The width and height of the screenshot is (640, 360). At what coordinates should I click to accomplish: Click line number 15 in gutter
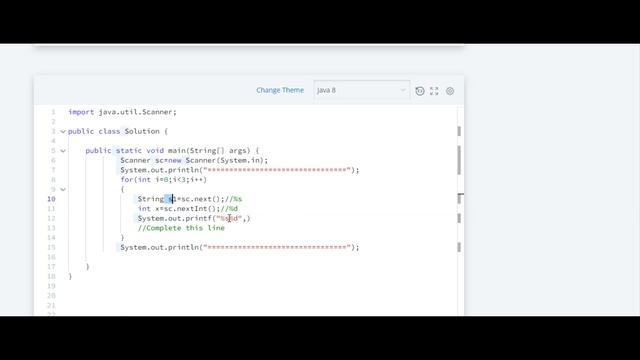[51, 247]
